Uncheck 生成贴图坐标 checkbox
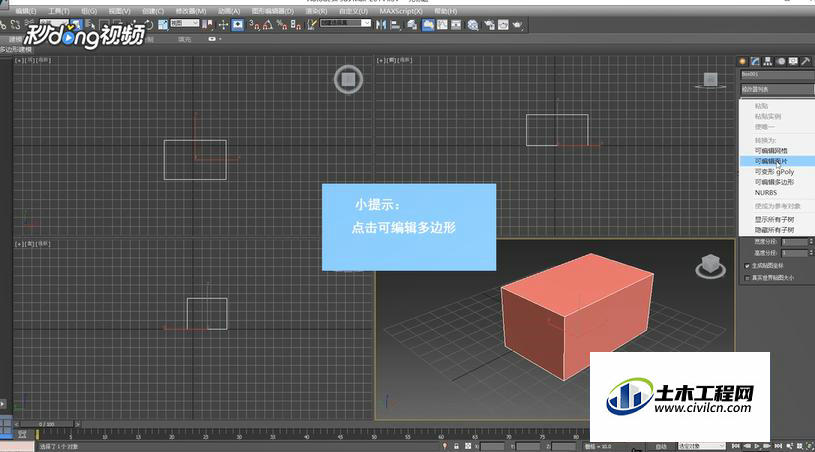 click(747, 265)
